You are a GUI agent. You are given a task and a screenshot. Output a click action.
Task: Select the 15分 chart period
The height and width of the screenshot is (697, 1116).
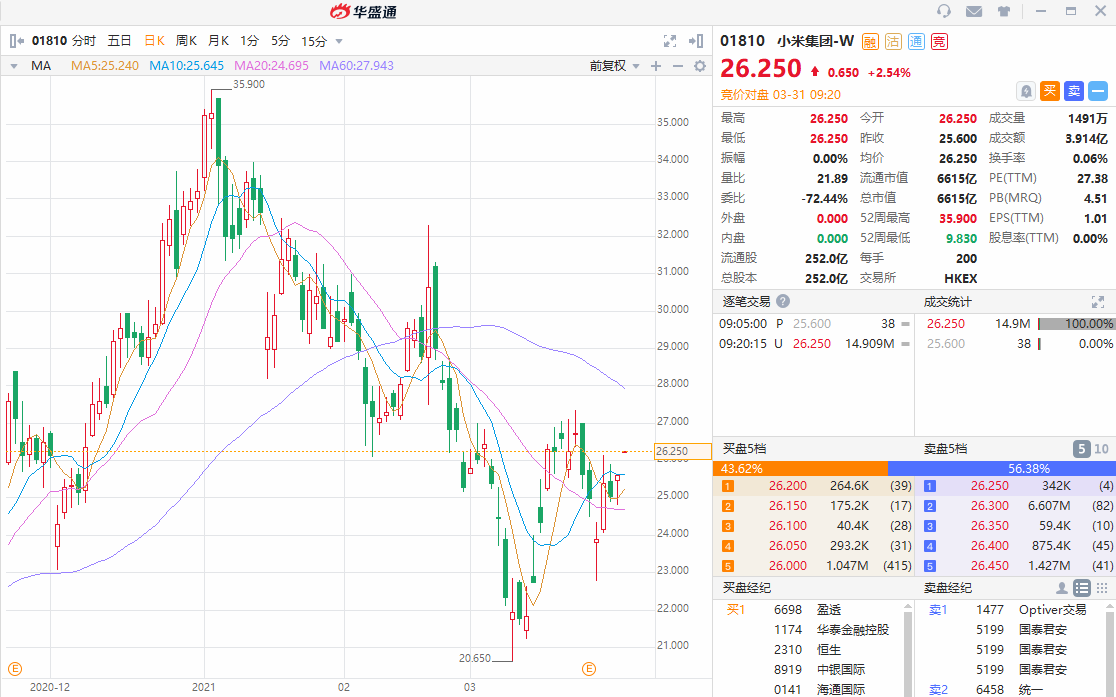pos(314,41)
